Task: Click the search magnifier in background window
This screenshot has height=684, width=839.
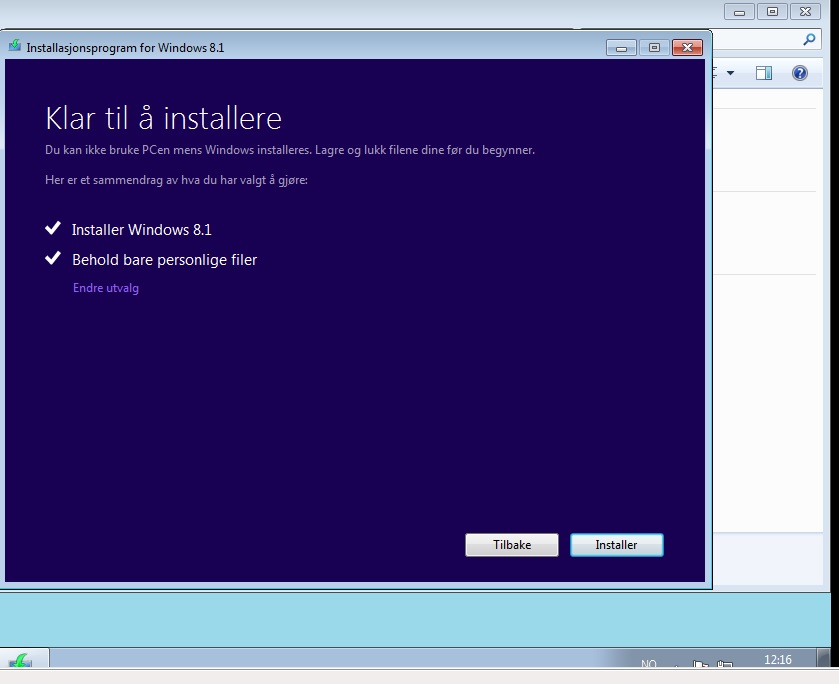Action: click(x=809, y=39)
